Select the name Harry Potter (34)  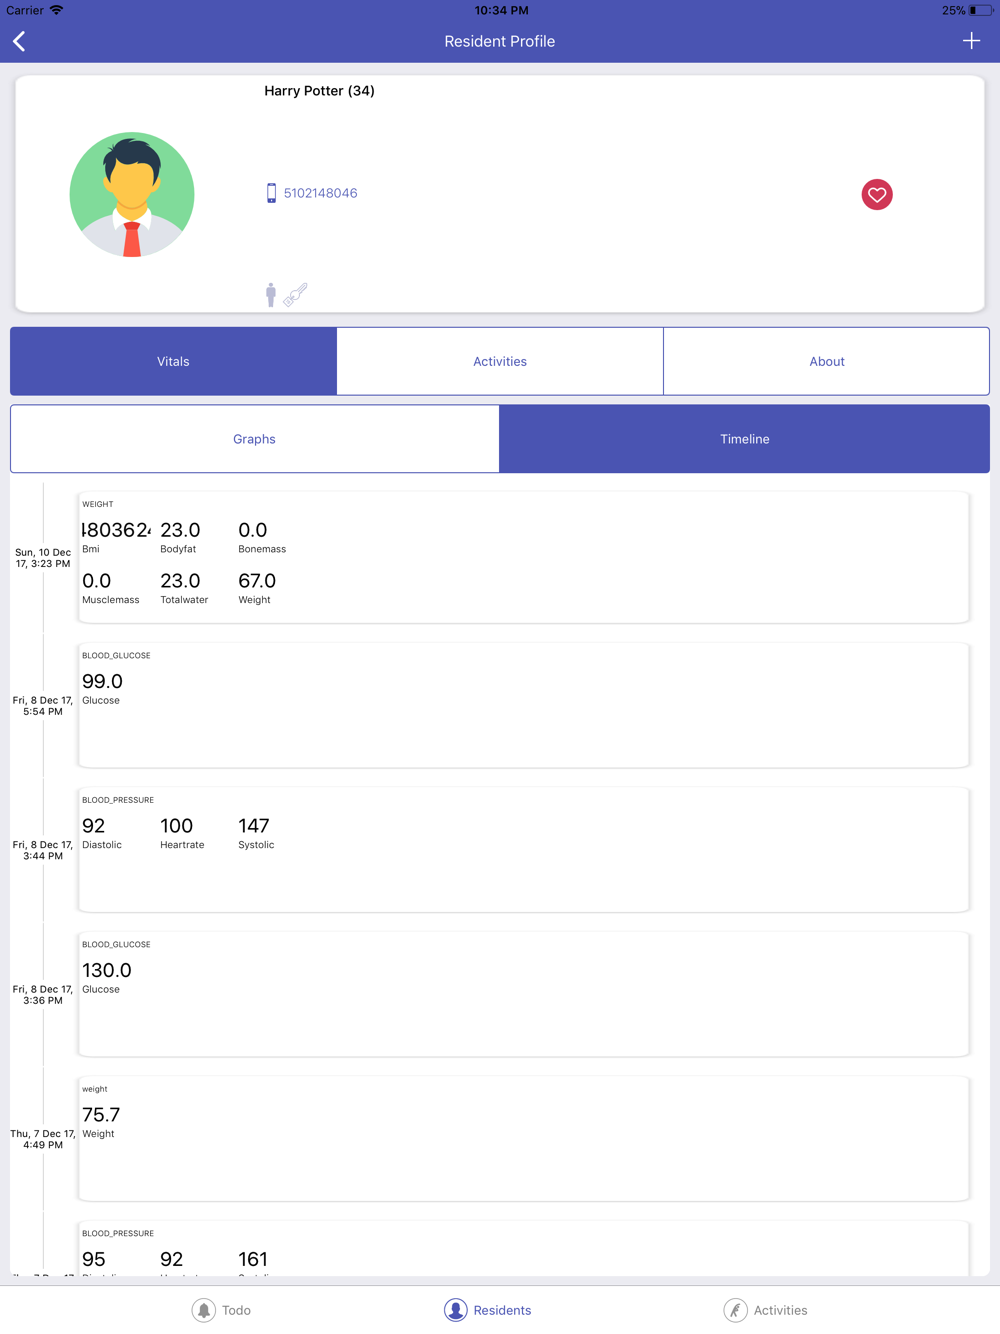tap(319, 91)
